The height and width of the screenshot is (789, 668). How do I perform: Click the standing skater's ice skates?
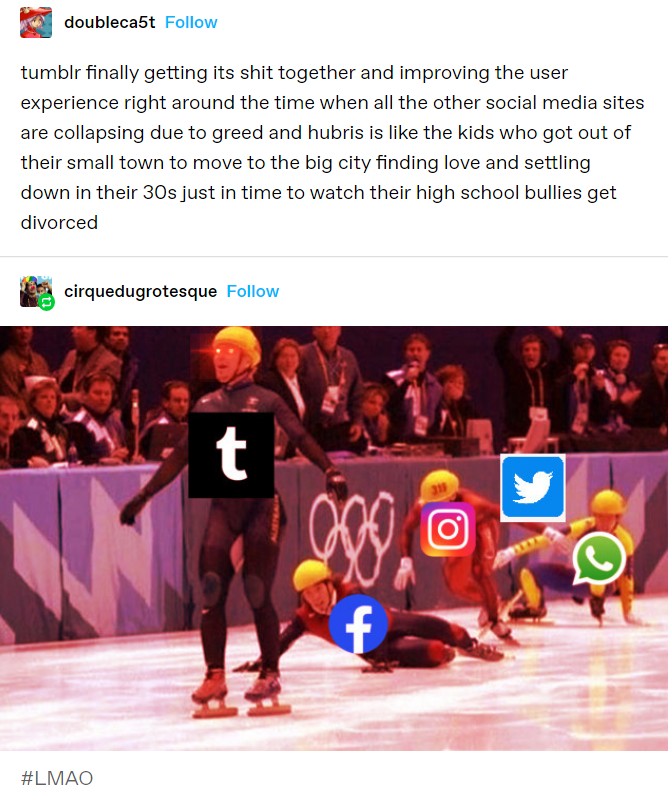[x=240, y=692]
